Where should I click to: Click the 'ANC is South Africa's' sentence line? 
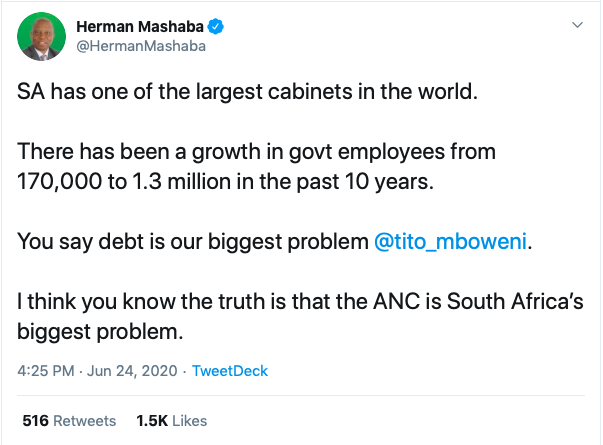click(x=300, y=301)
